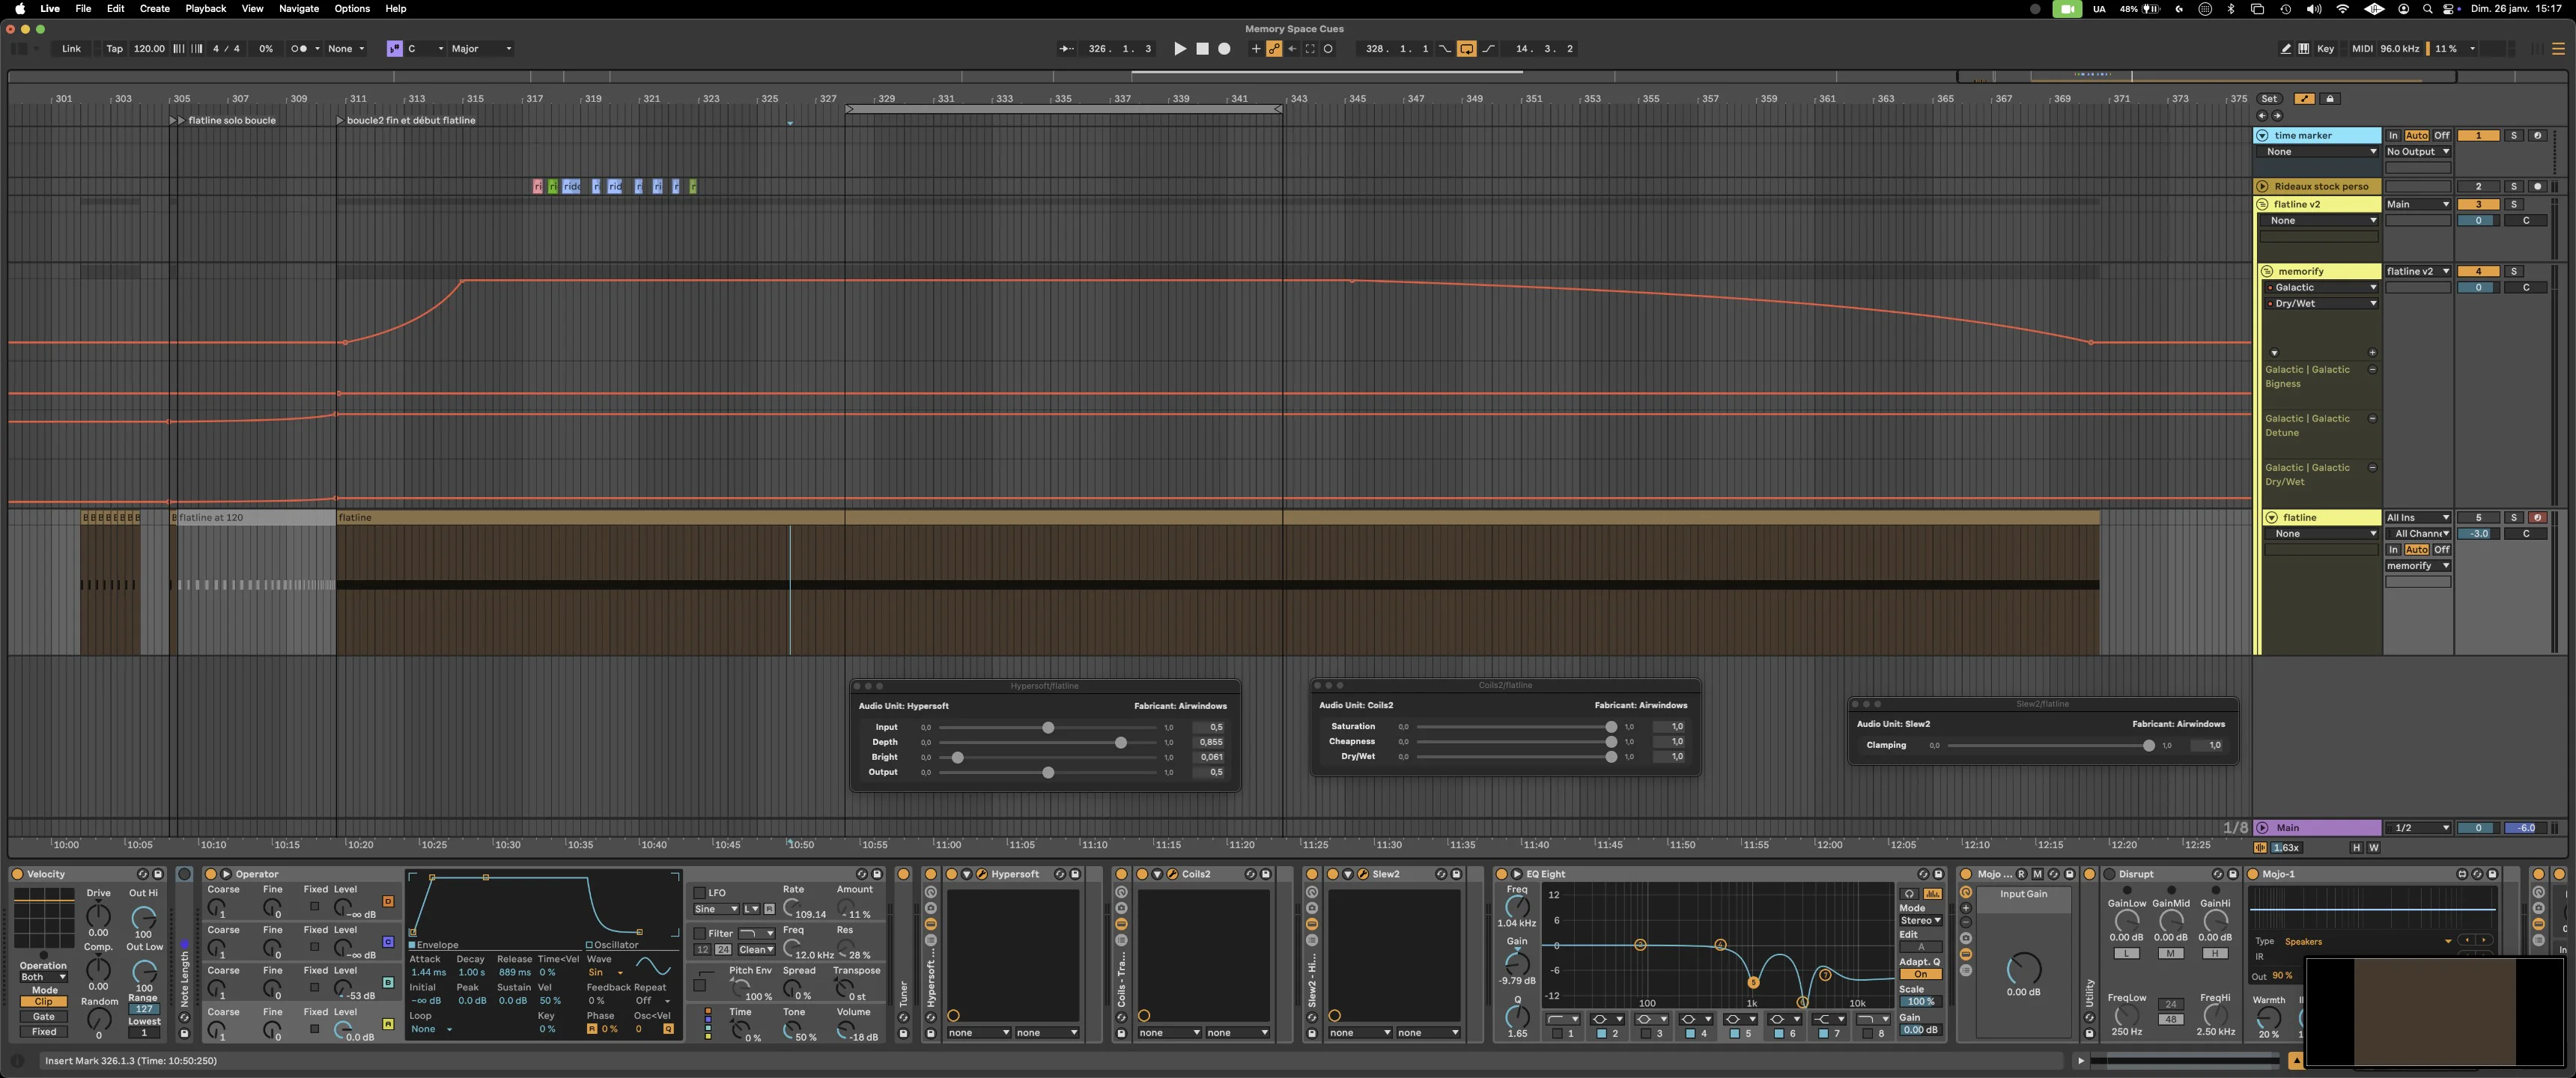This screenshot has height=1078, width=2576.
Task: Click the Tap tempo button
Action: pyautogui.click(x=114, y=48)
